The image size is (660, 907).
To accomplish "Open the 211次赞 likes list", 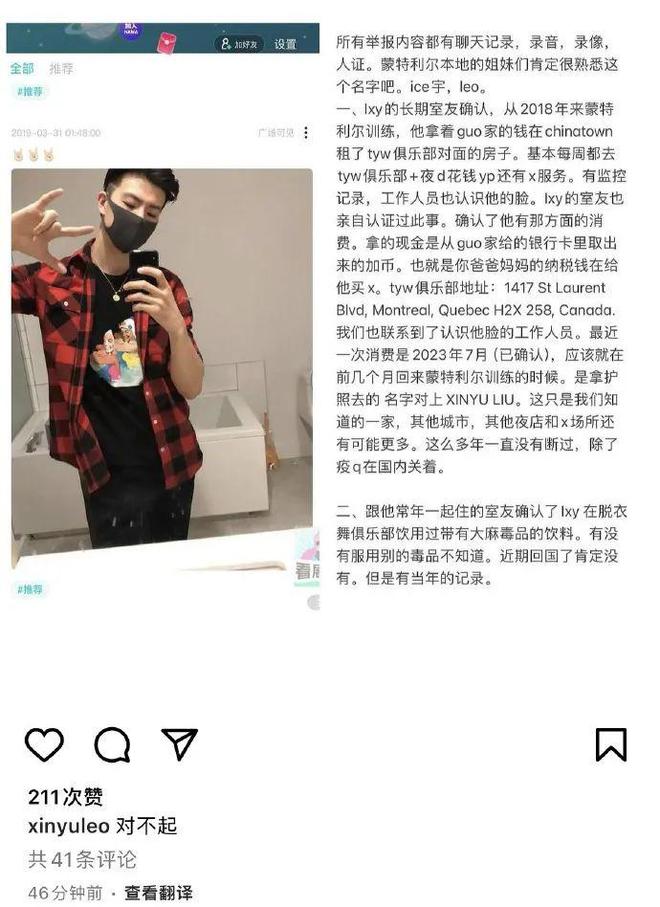I will (x=65, y=797).
